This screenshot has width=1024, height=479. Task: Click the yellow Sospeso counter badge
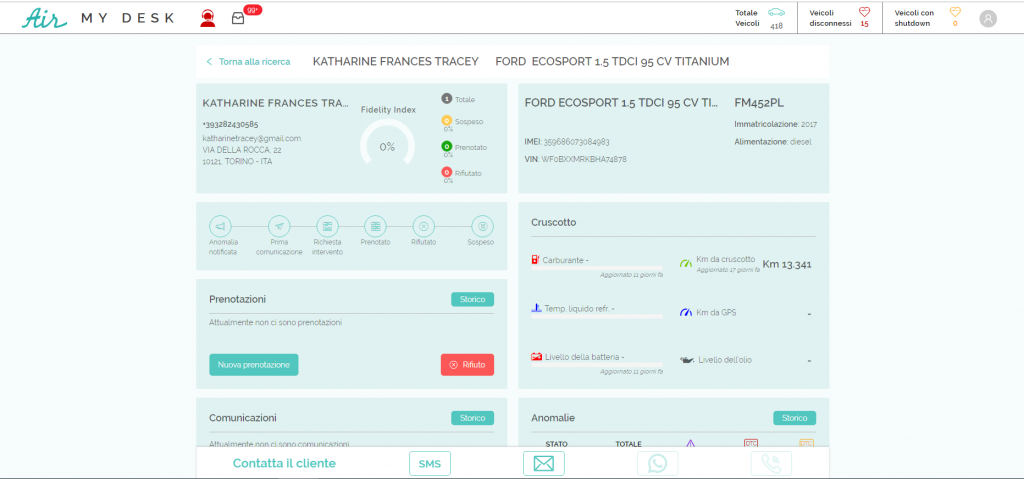click(x=447, y=121)
